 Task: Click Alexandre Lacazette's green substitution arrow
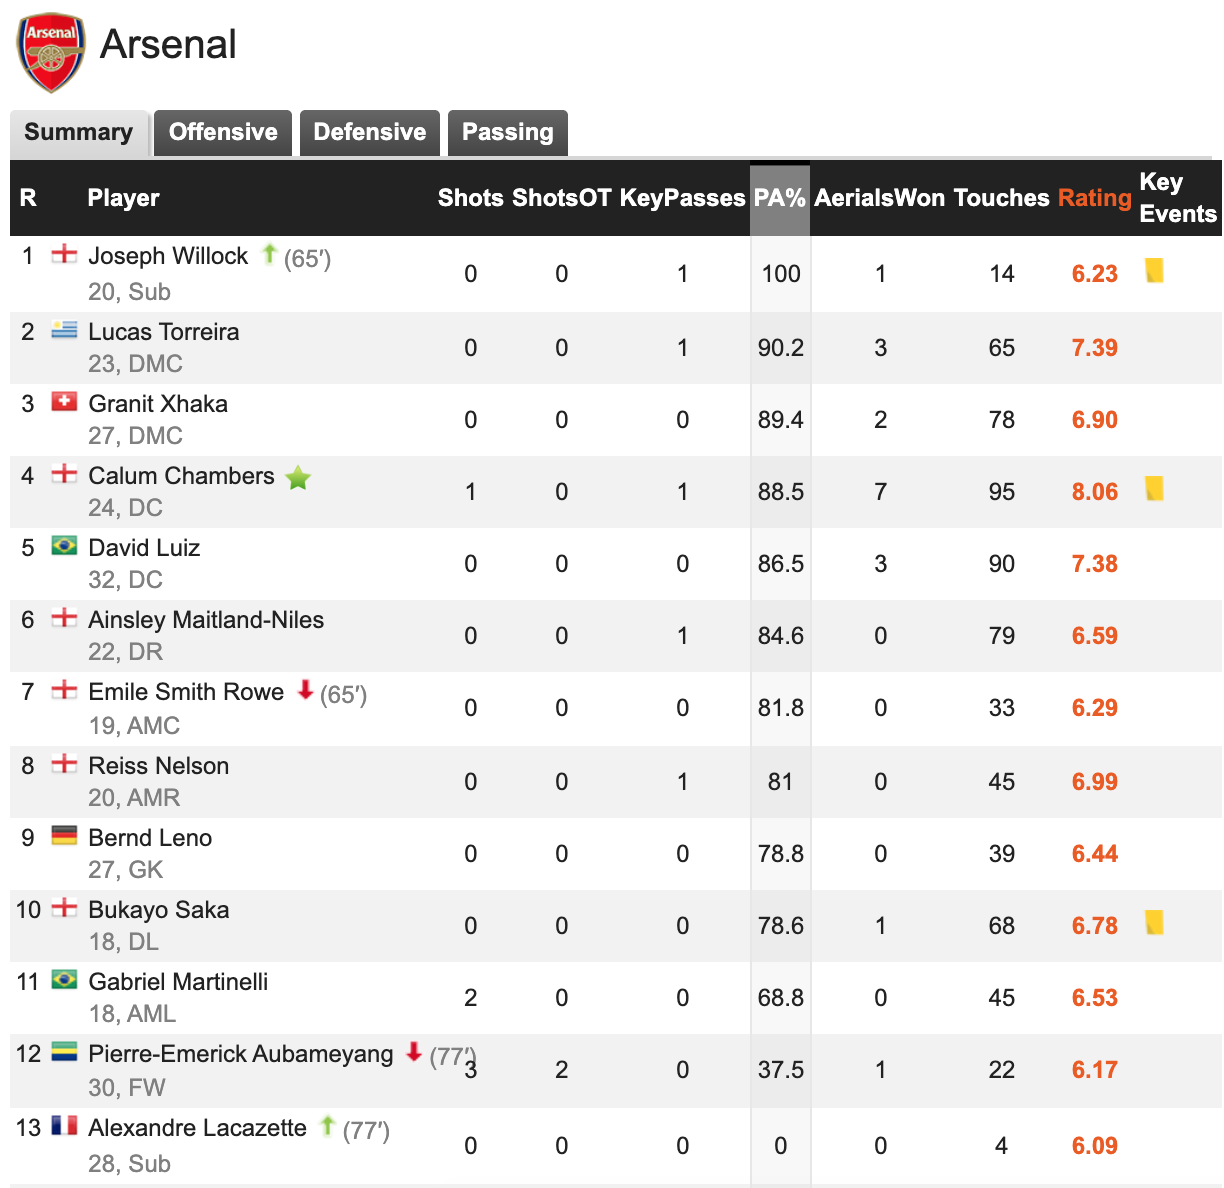[x=327, y=1126]
